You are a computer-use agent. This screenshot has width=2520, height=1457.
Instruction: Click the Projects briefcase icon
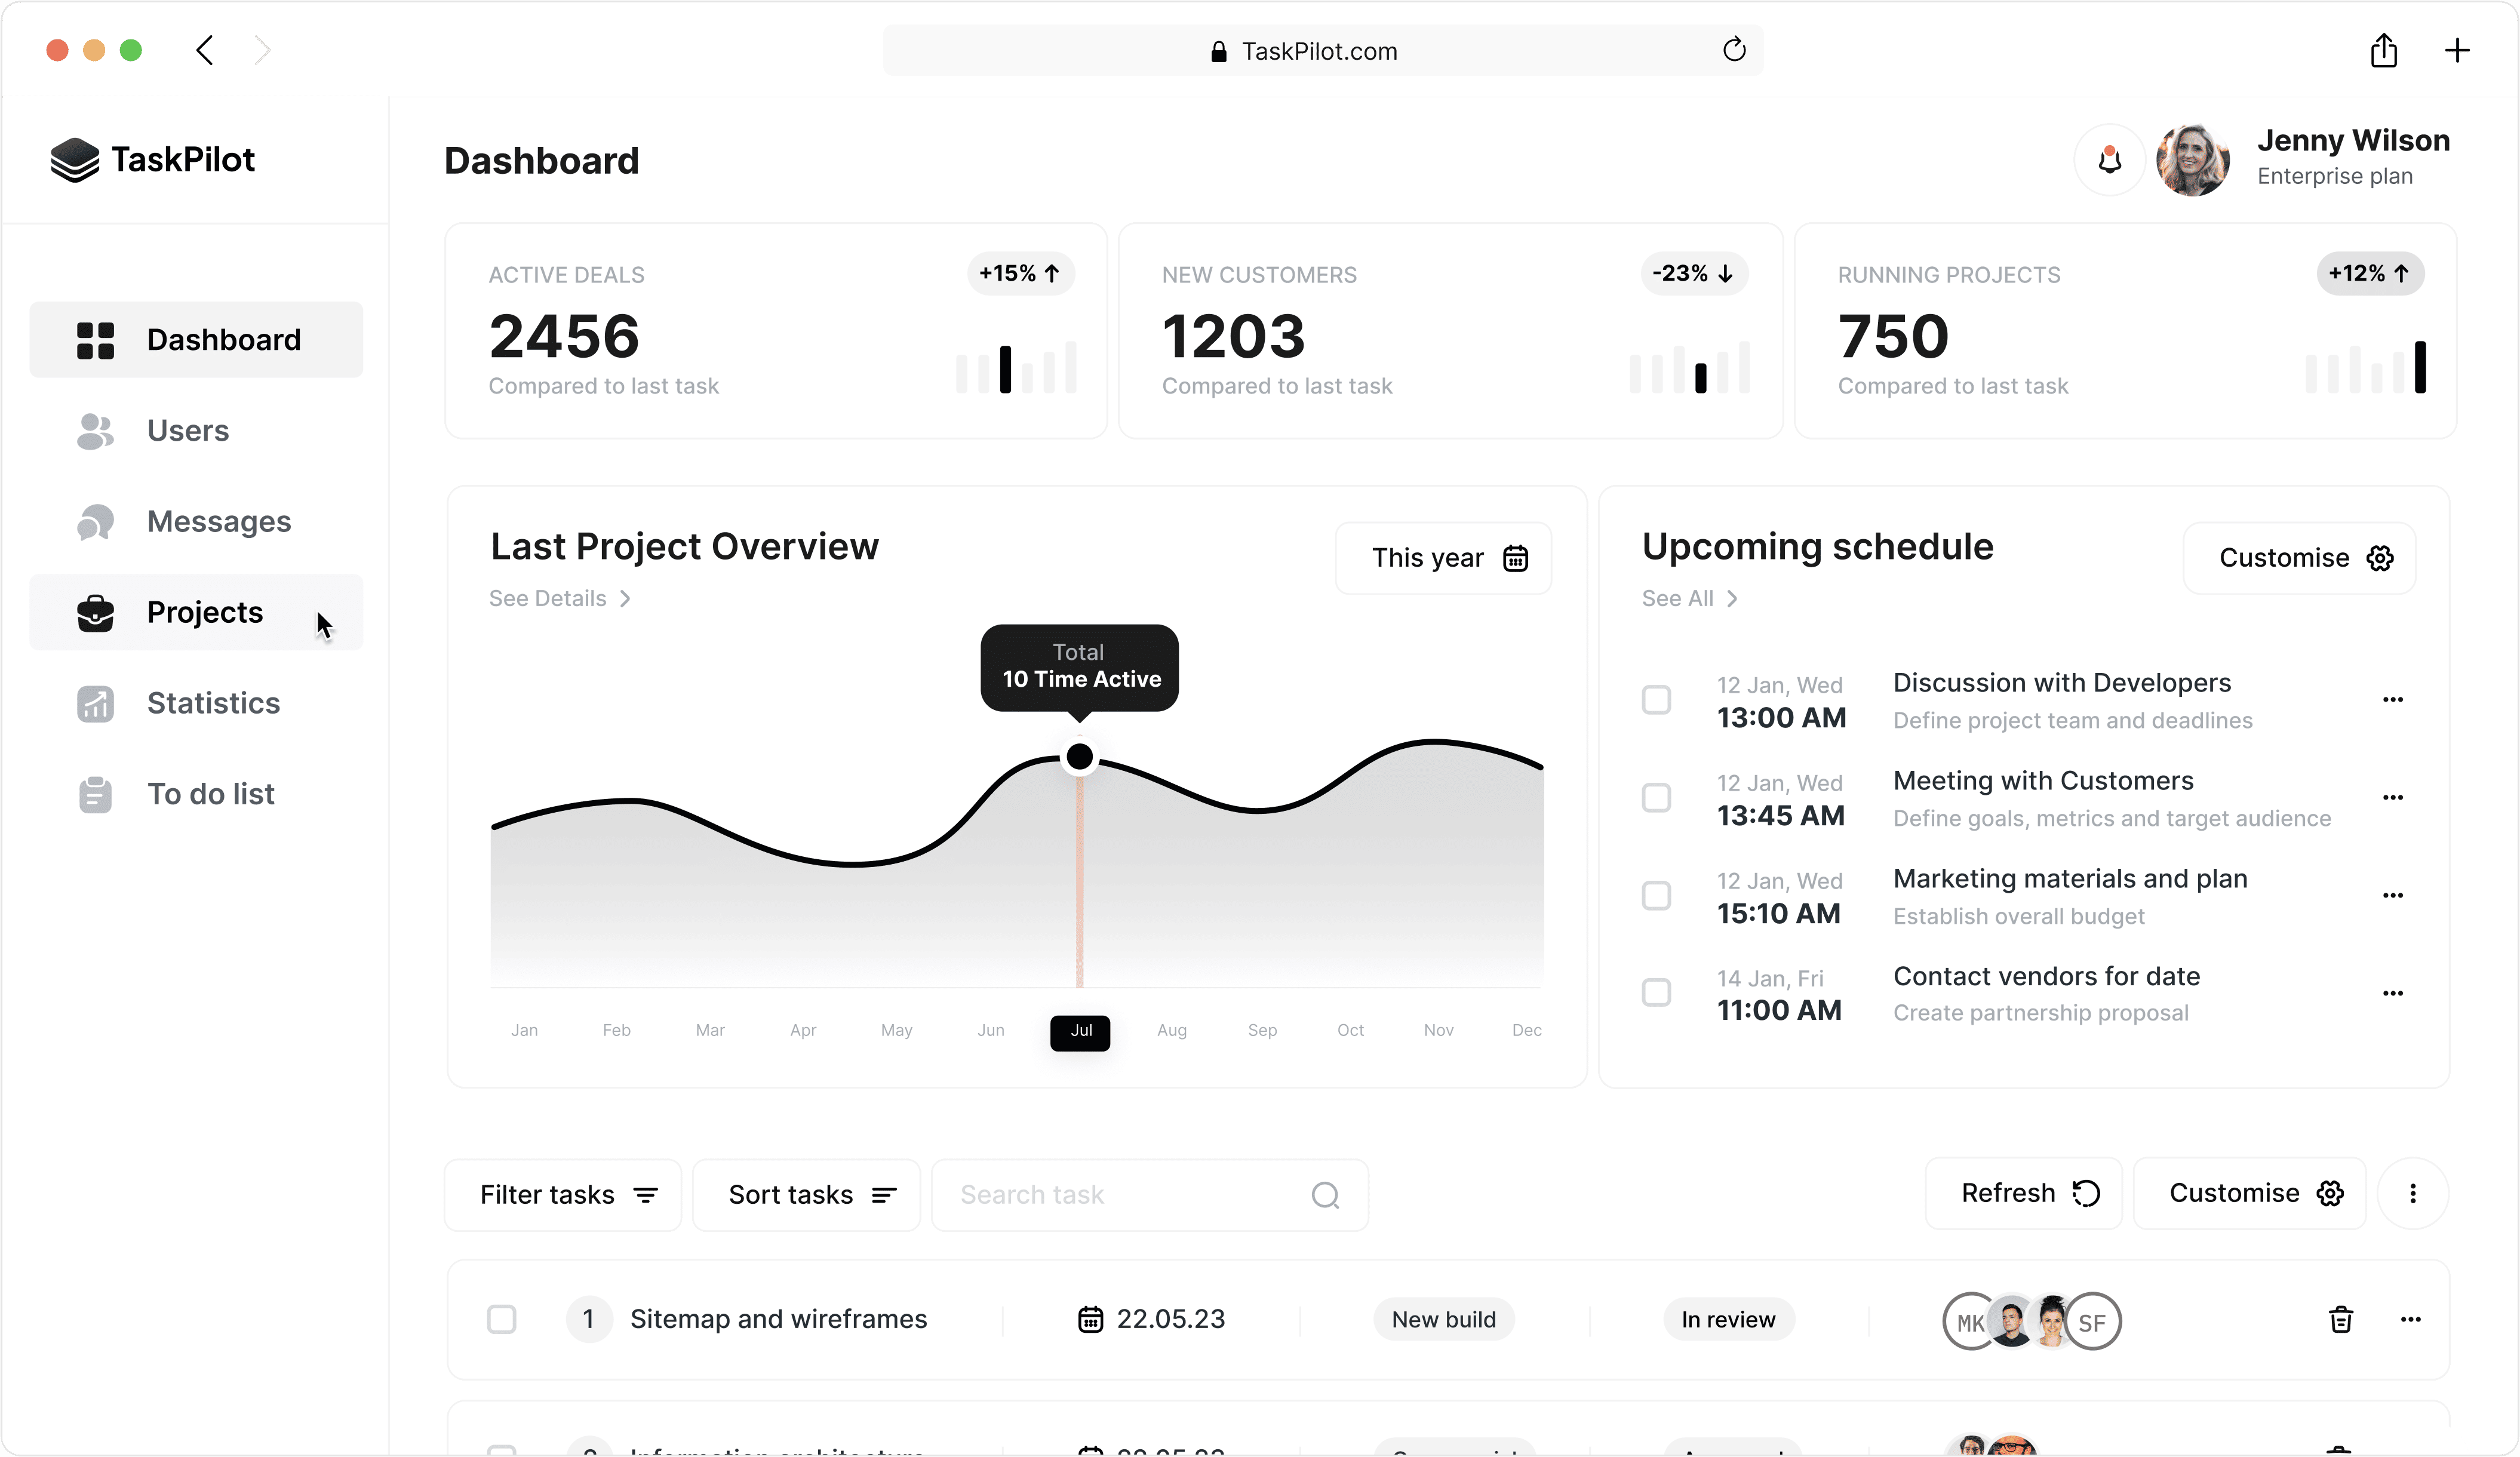[x=95, y=613]
